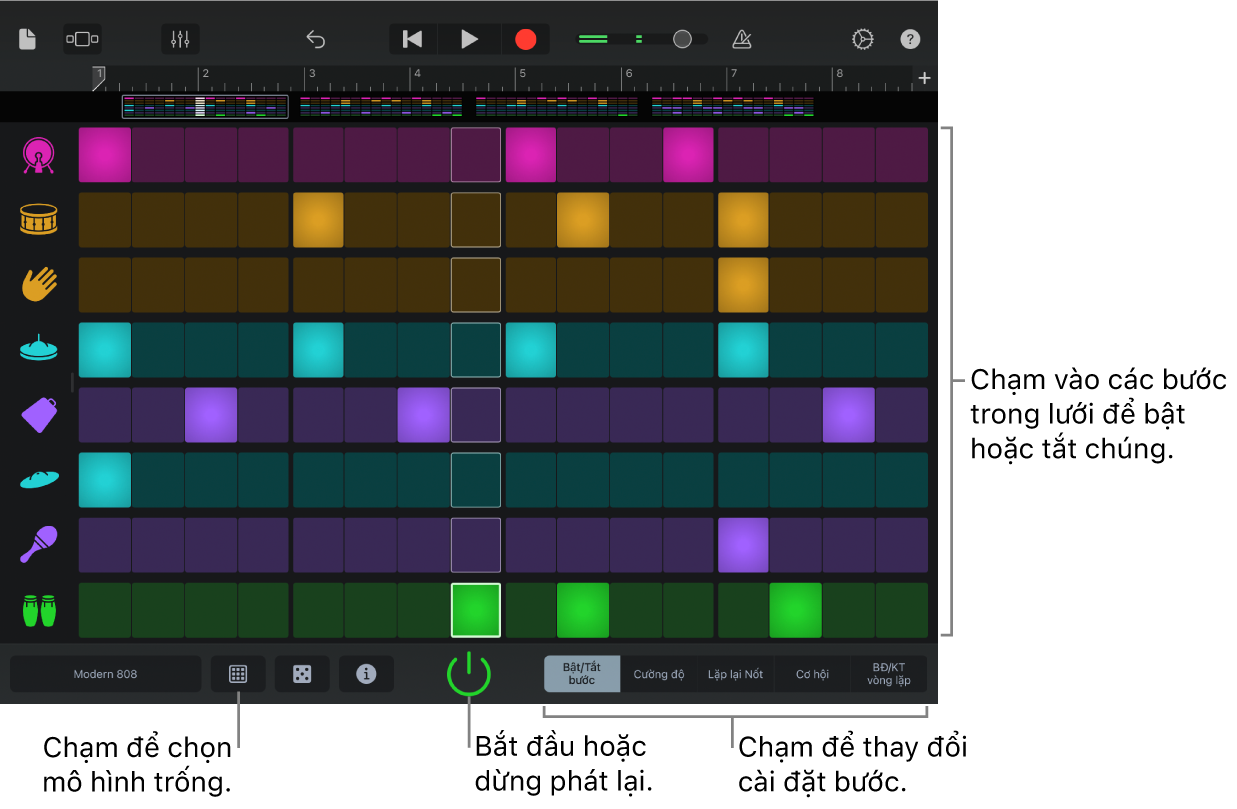
Task: Randomize pattern with the dice icon
Action: pos(302,674)
